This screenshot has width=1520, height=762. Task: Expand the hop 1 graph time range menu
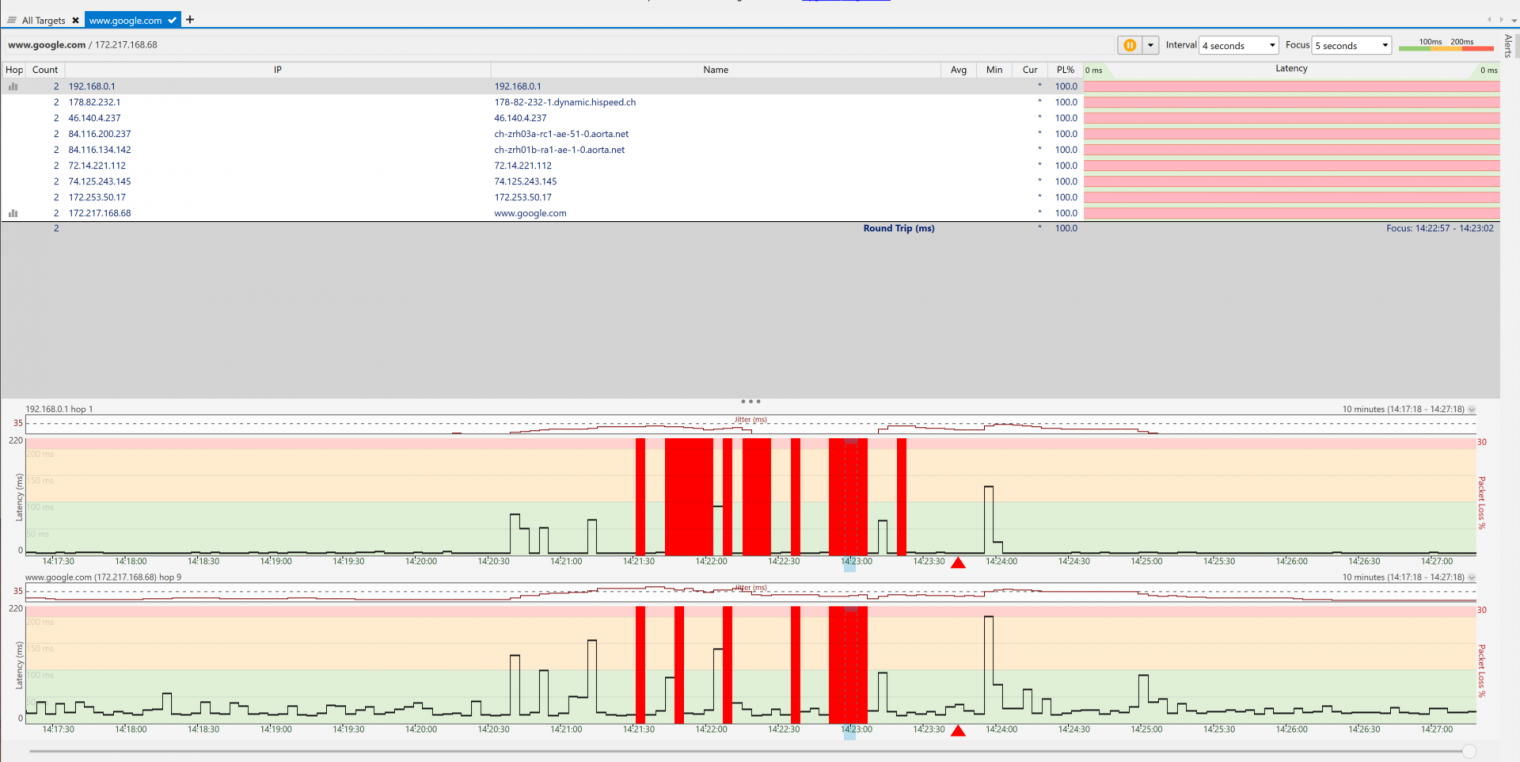tap(1470, 409)
